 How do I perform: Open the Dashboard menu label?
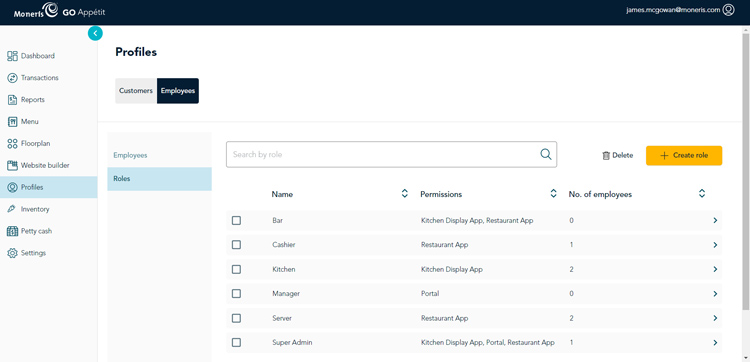pos(38,56)
